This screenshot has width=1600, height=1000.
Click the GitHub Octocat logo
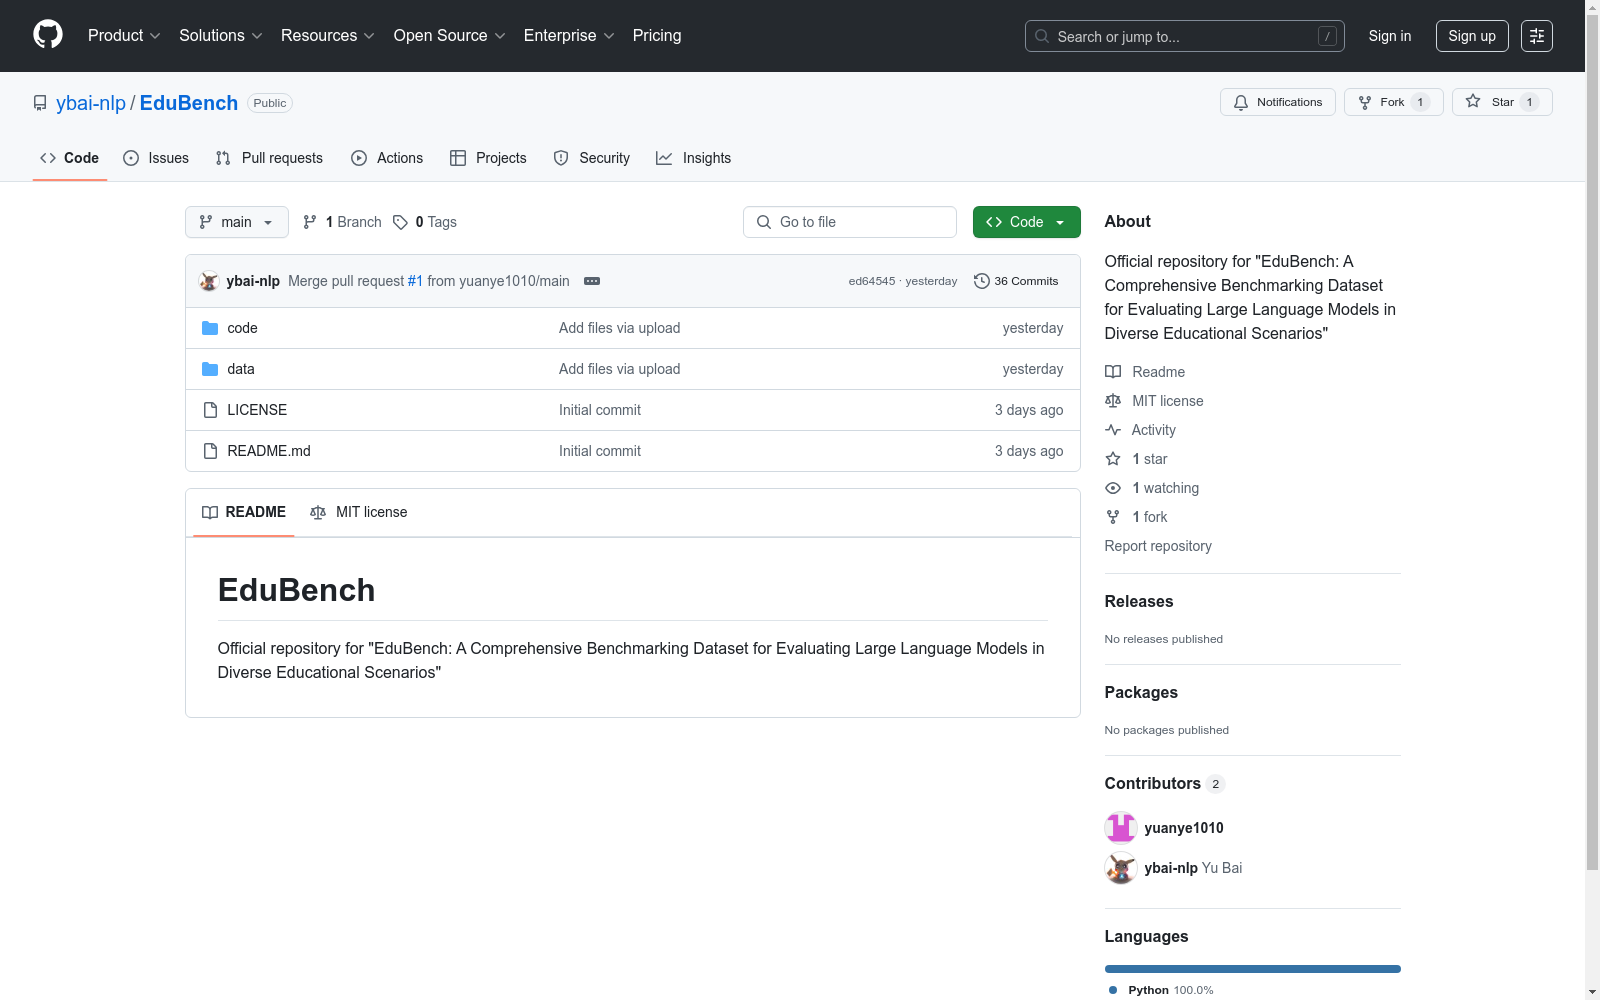[x=48, y=35]
